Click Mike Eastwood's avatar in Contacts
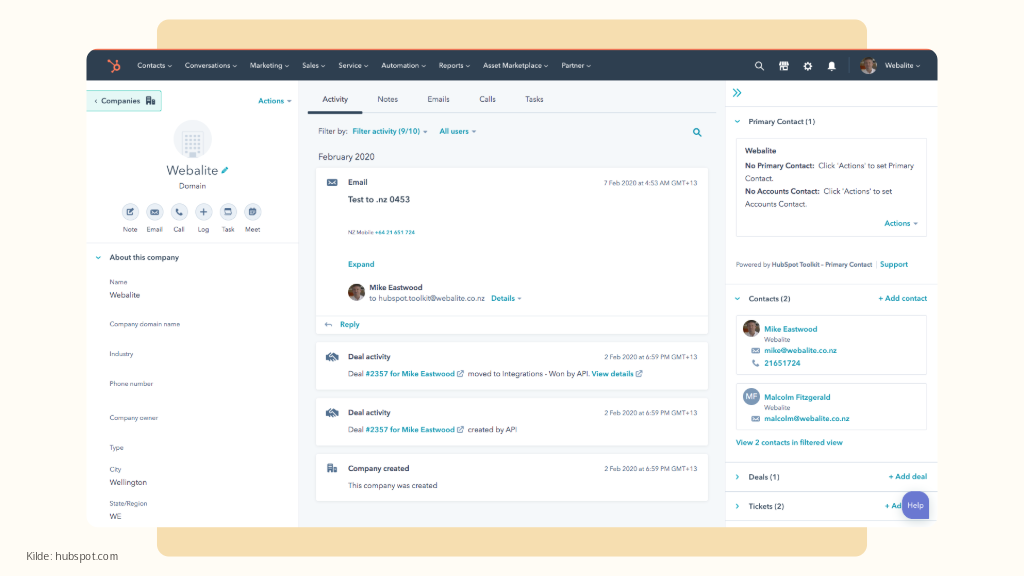Viewport: 1024px width, 576px height. point(751,329)
